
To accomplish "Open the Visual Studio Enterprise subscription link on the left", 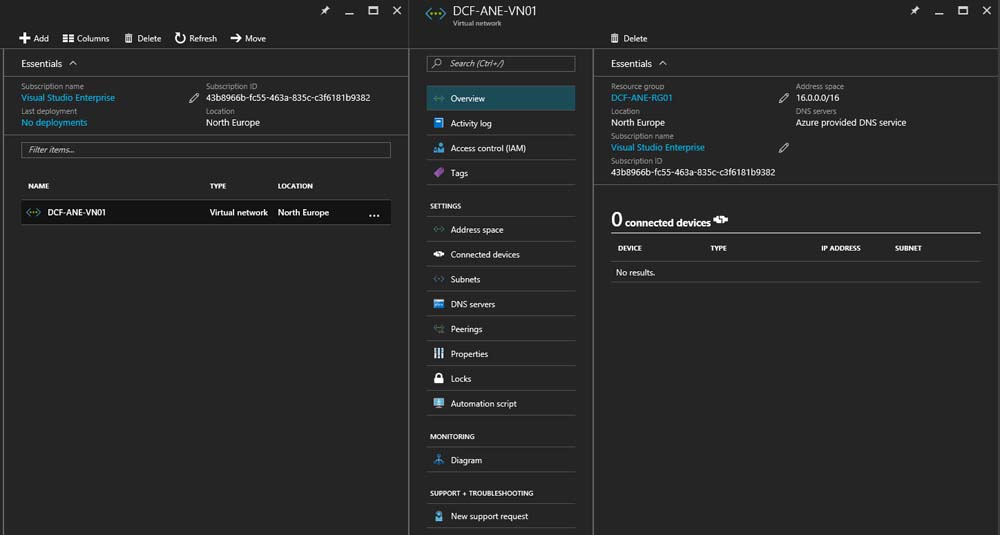I will [x=68, y=98].
